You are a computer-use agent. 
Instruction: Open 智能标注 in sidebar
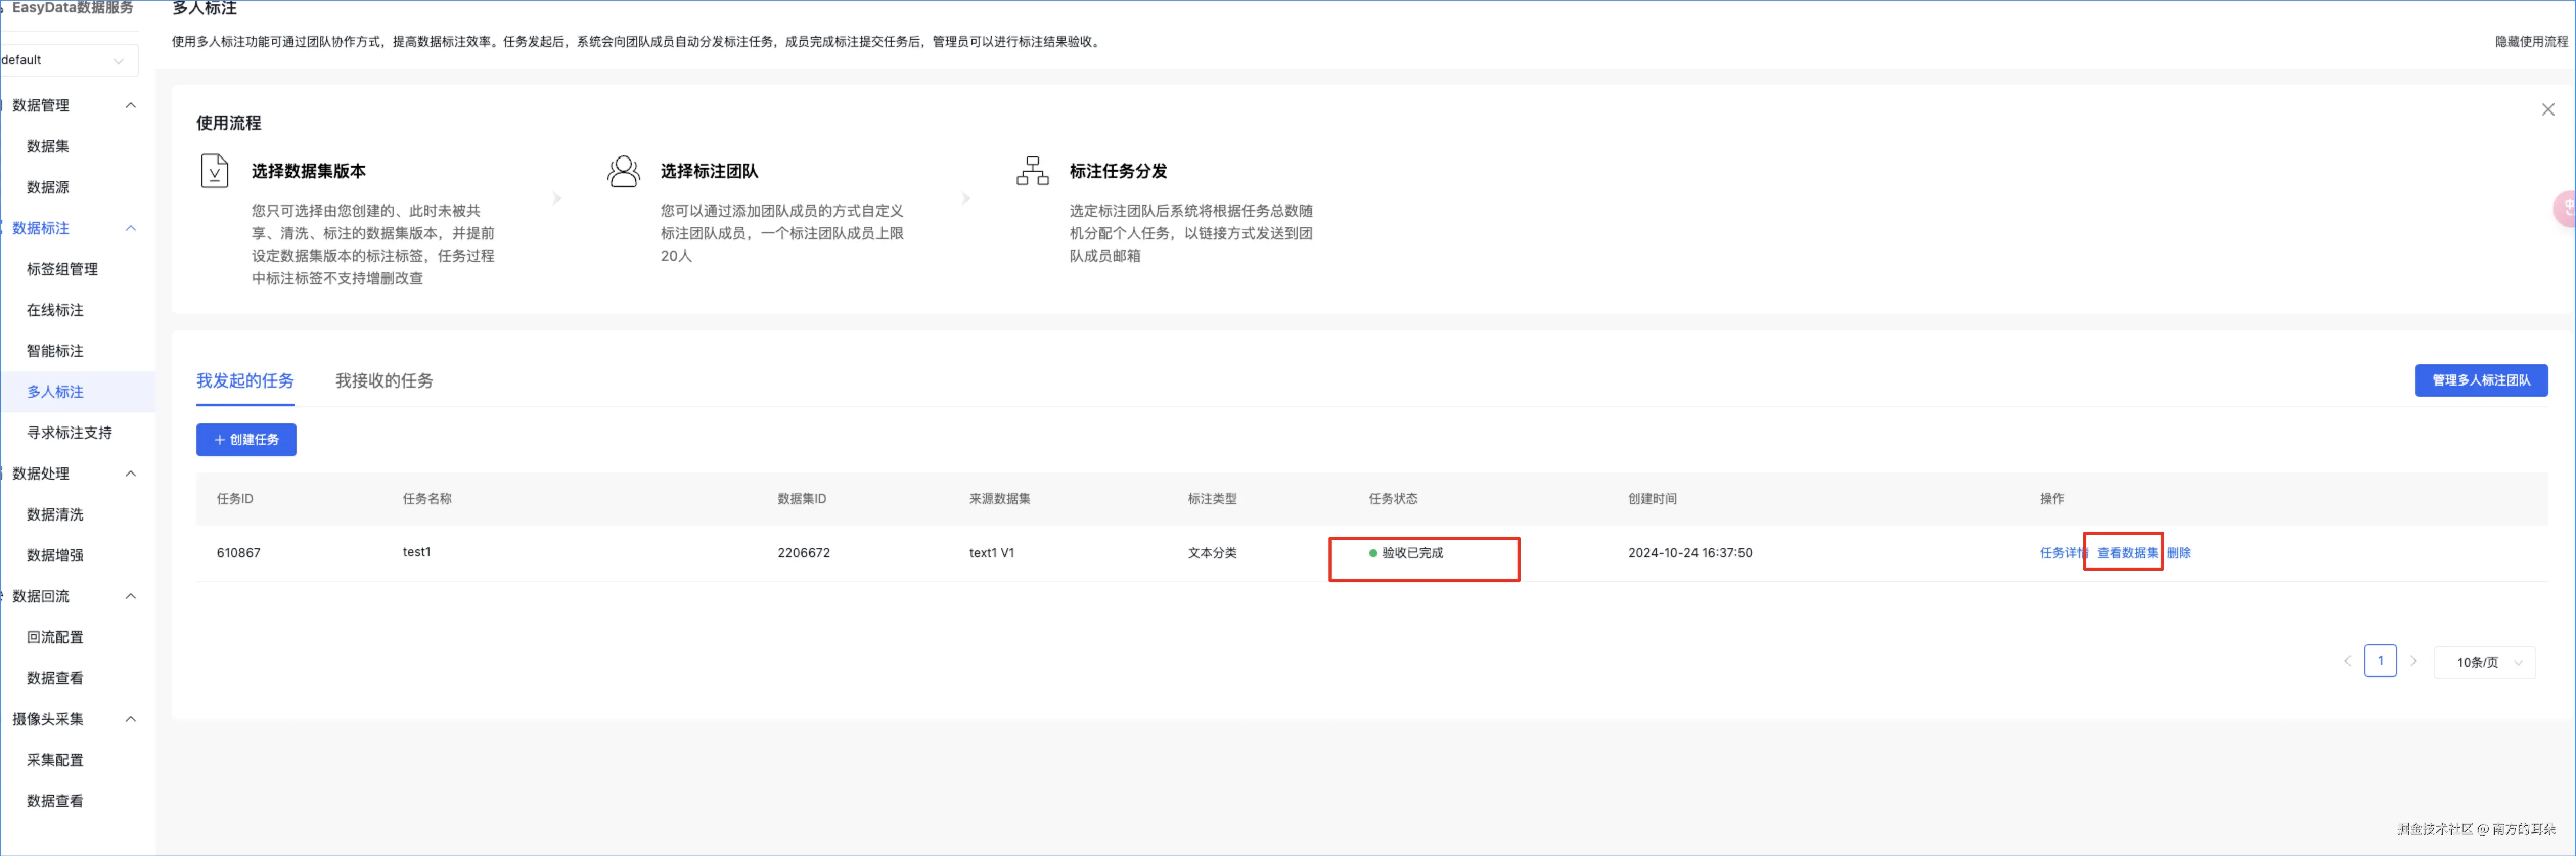click(55, 351)
